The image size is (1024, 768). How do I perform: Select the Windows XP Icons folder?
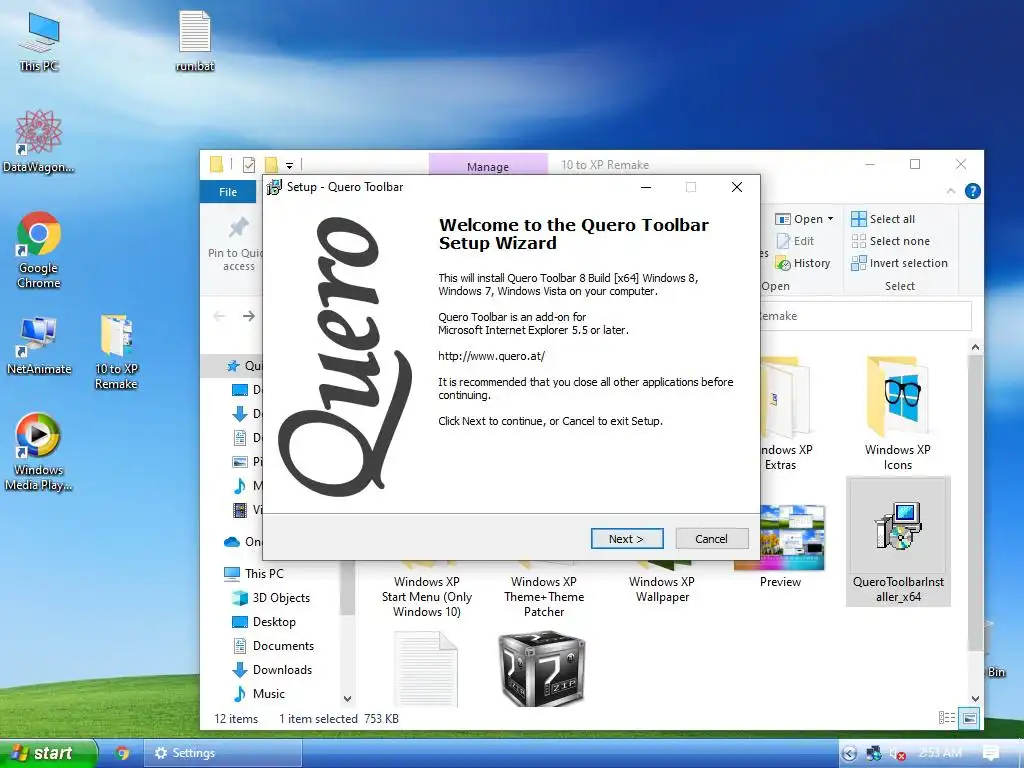point(897,413)
